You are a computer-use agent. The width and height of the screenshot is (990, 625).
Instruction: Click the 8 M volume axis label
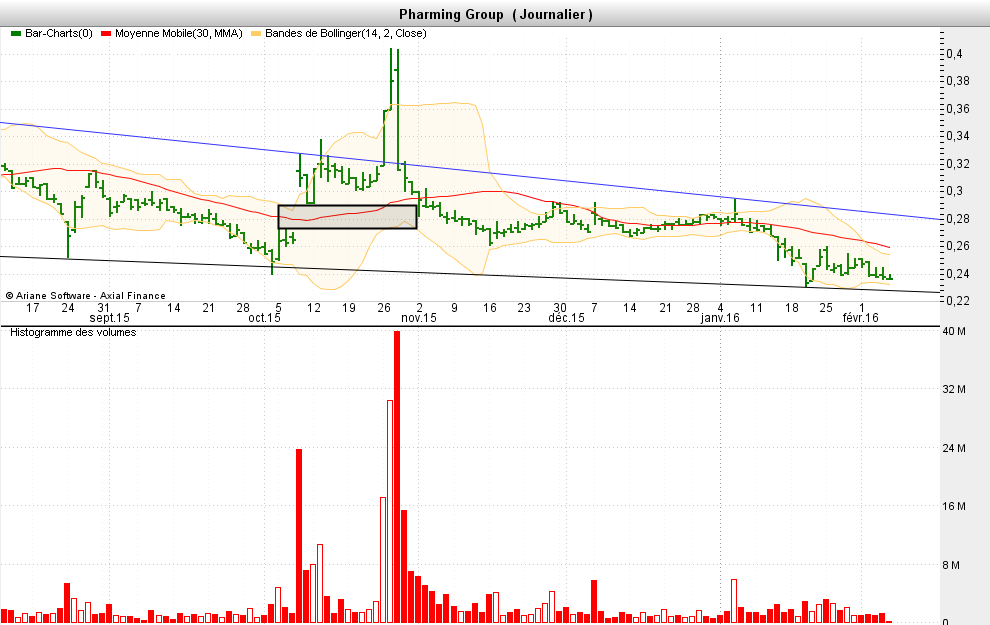[x=951, y=565]
